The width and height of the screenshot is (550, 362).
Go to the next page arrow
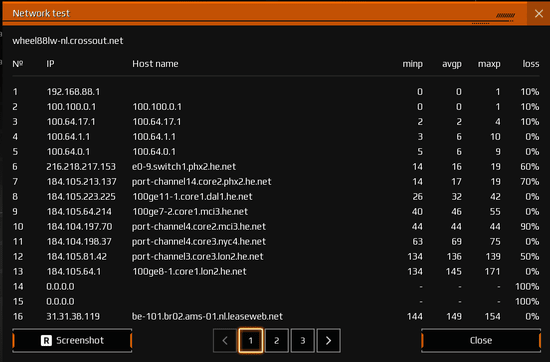point(328,340)
